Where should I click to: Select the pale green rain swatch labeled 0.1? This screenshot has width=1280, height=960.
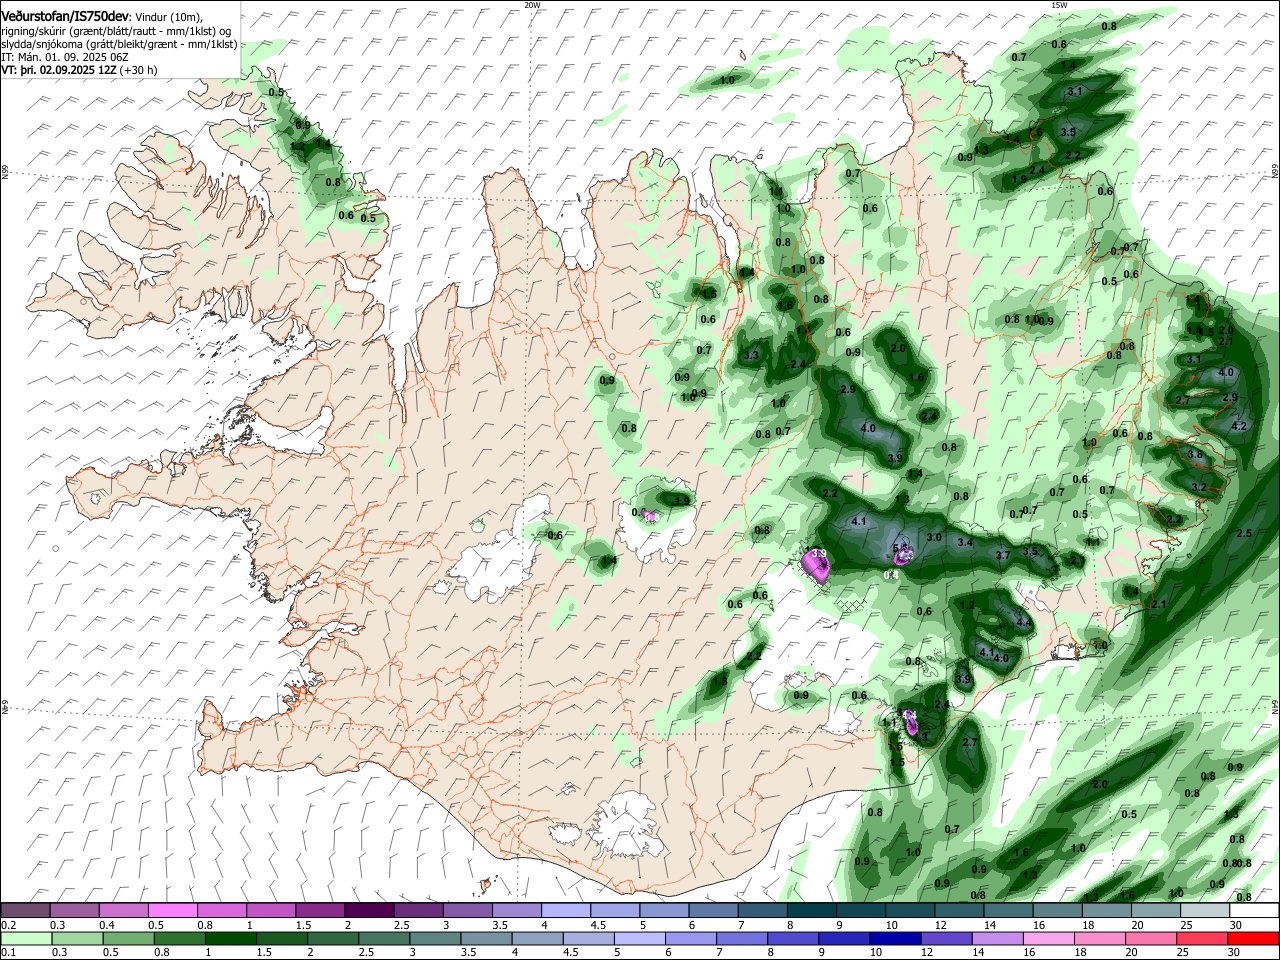click(x=25, y=939)
